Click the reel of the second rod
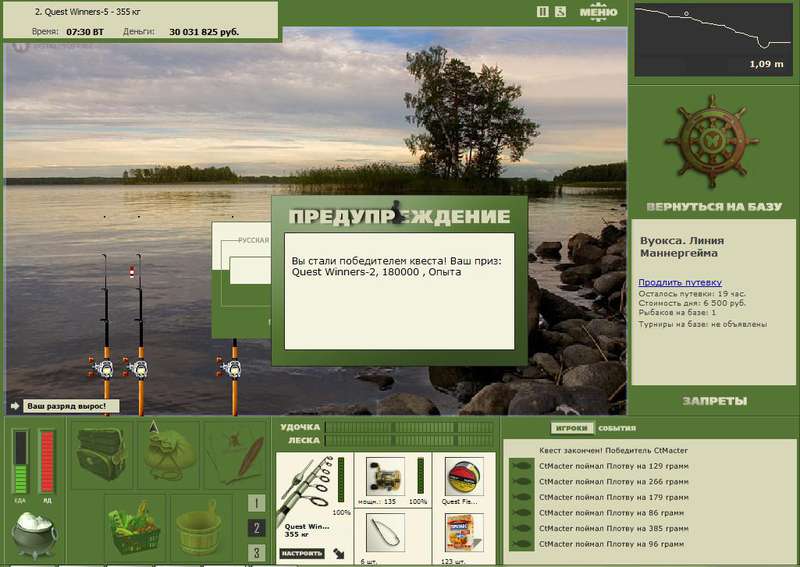 (136, 368)
